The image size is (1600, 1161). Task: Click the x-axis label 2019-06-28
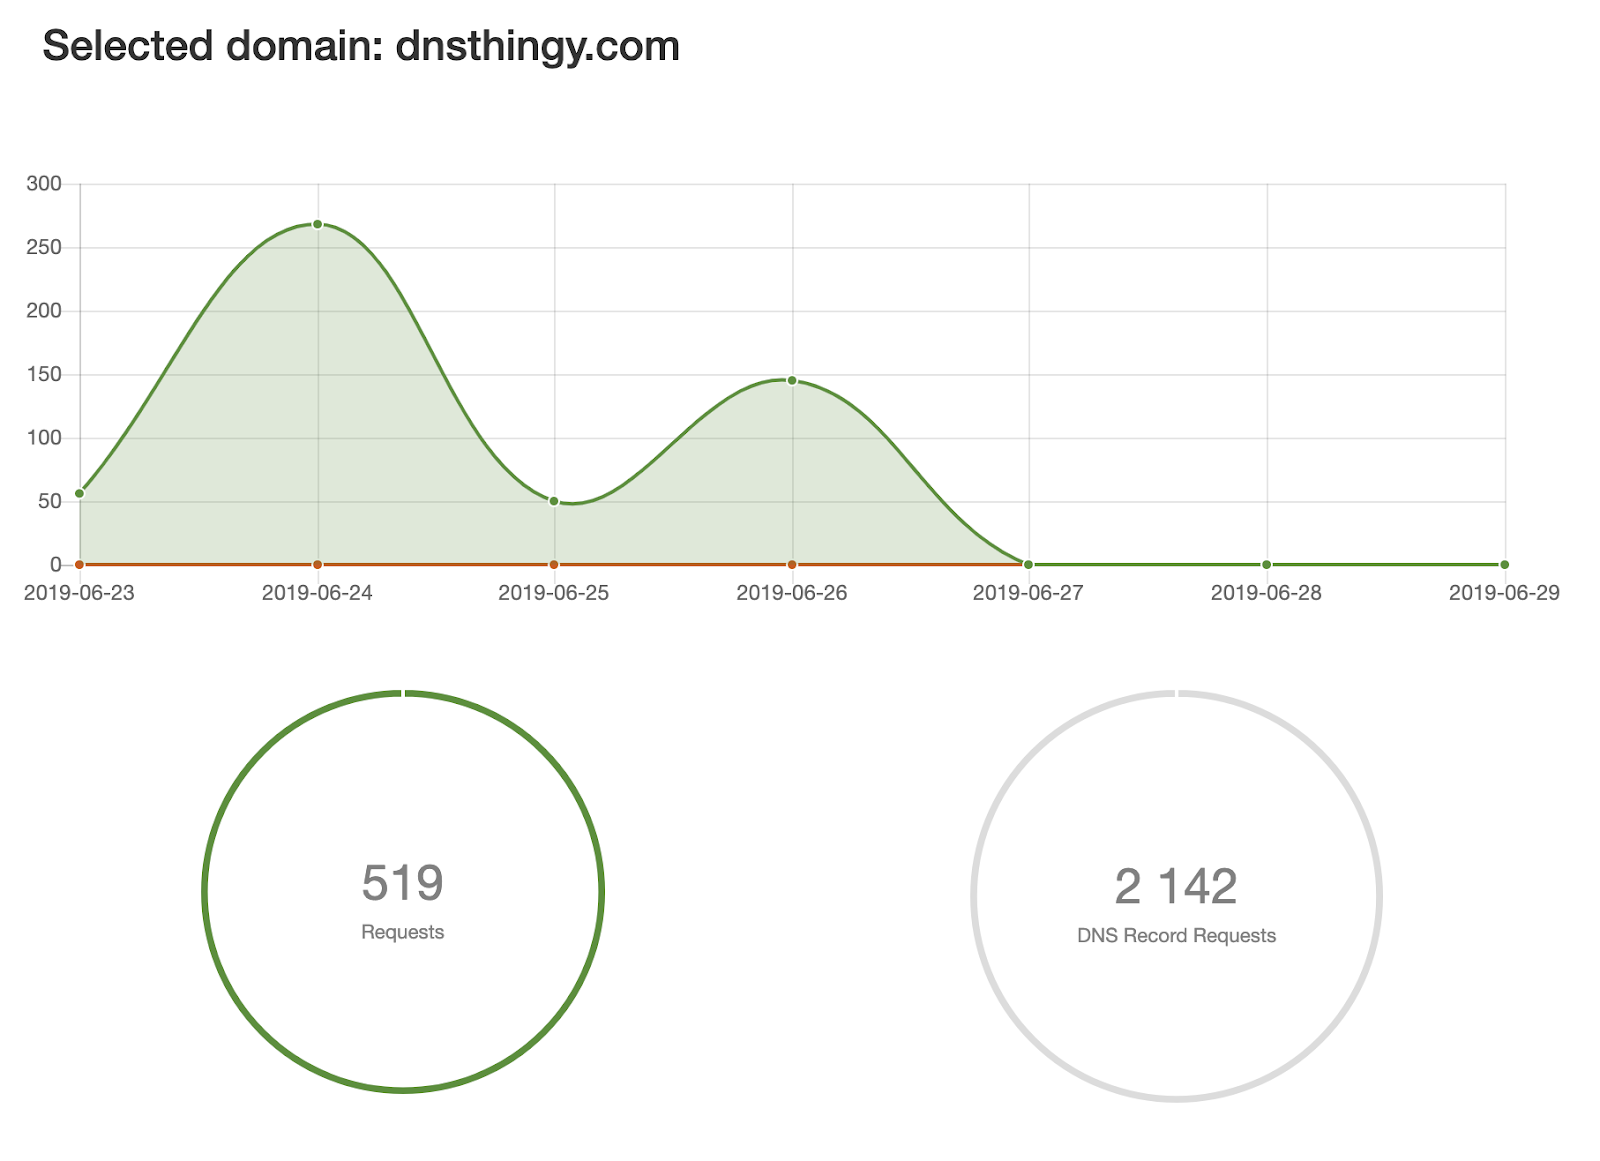point(1266,593)
